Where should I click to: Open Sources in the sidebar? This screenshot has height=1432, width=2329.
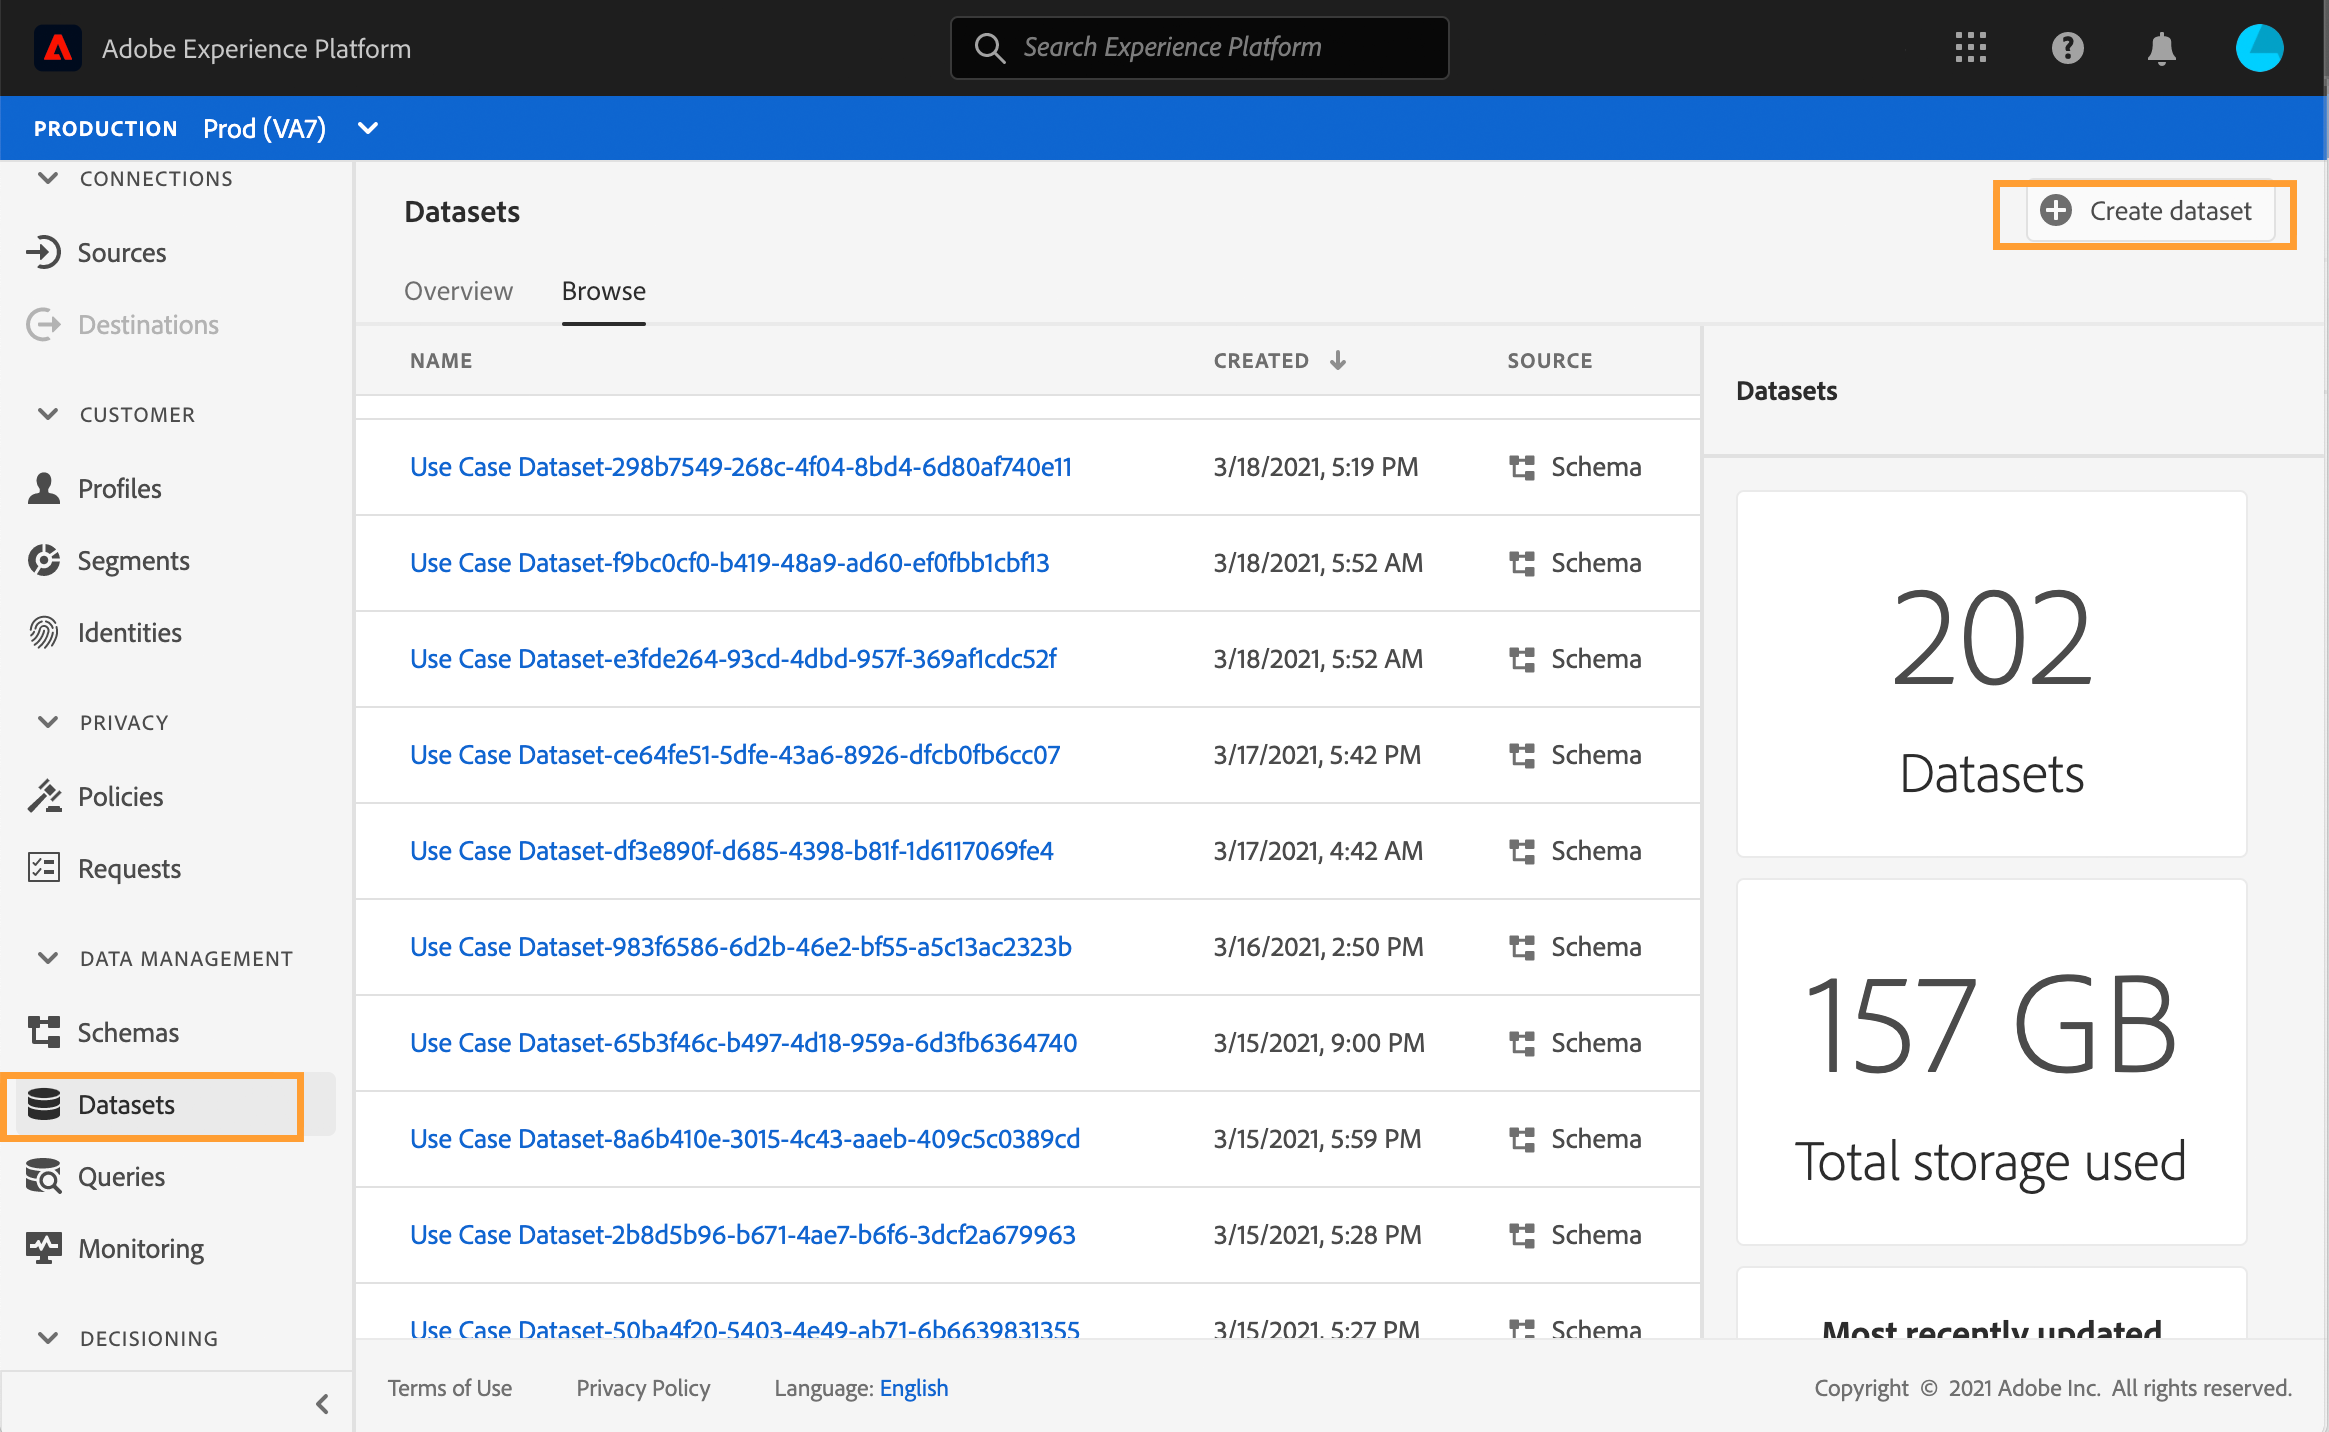[x=121, y=253]
